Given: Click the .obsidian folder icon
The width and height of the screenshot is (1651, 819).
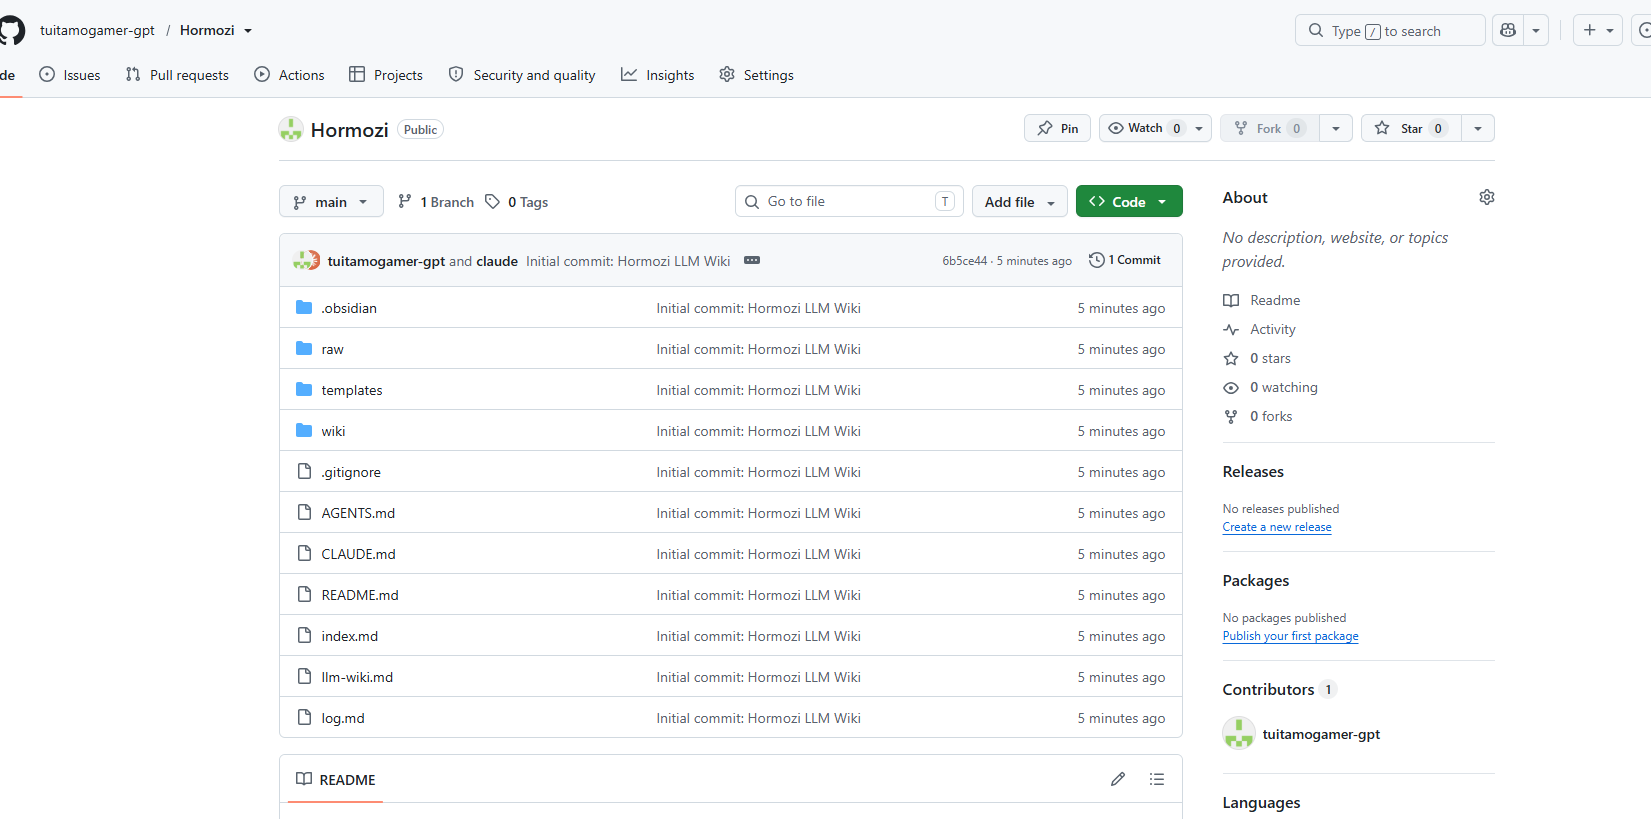Looking at the screenshot, I should tap(304, 307).
